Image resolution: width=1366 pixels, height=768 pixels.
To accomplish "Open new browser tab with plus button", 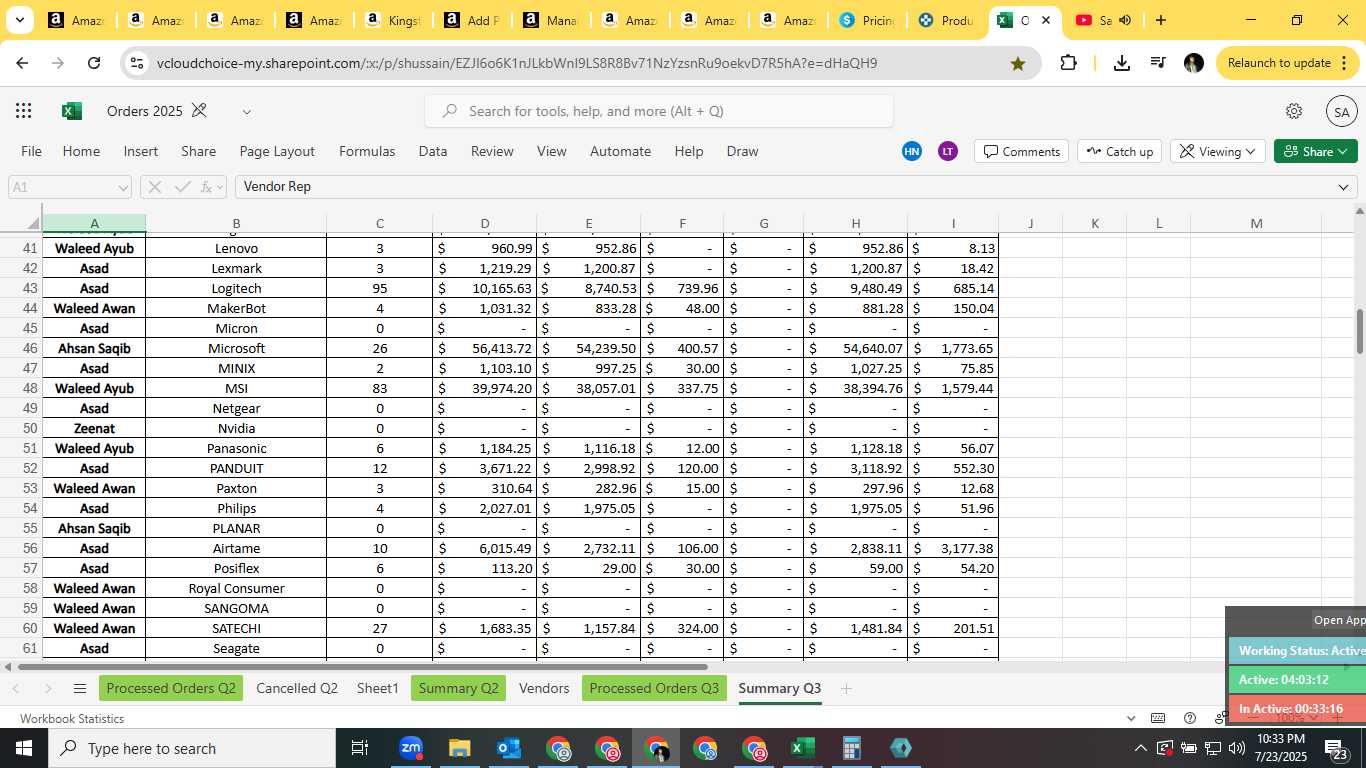I will coord(1160,20).
